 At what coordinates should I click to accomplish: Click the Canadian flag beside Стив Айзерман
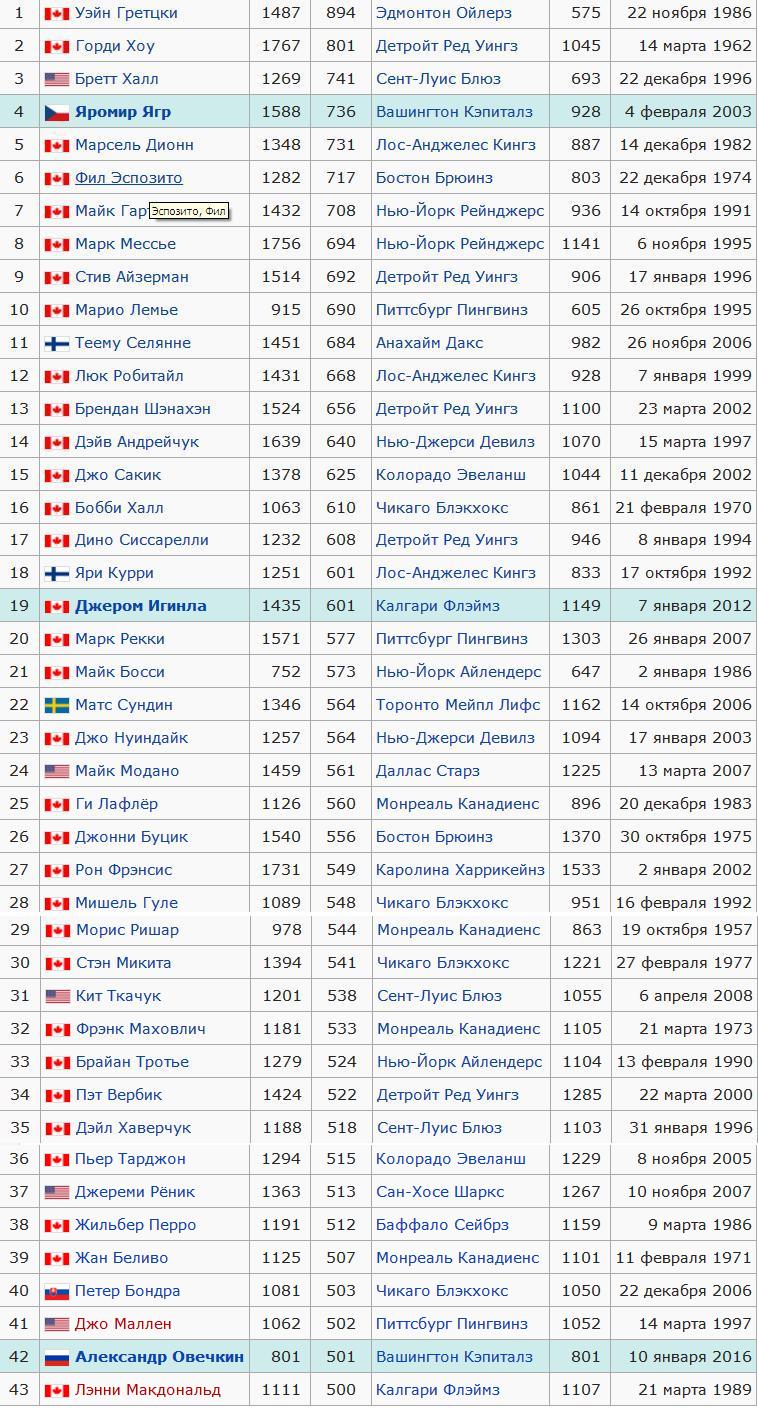click(57, 277)
